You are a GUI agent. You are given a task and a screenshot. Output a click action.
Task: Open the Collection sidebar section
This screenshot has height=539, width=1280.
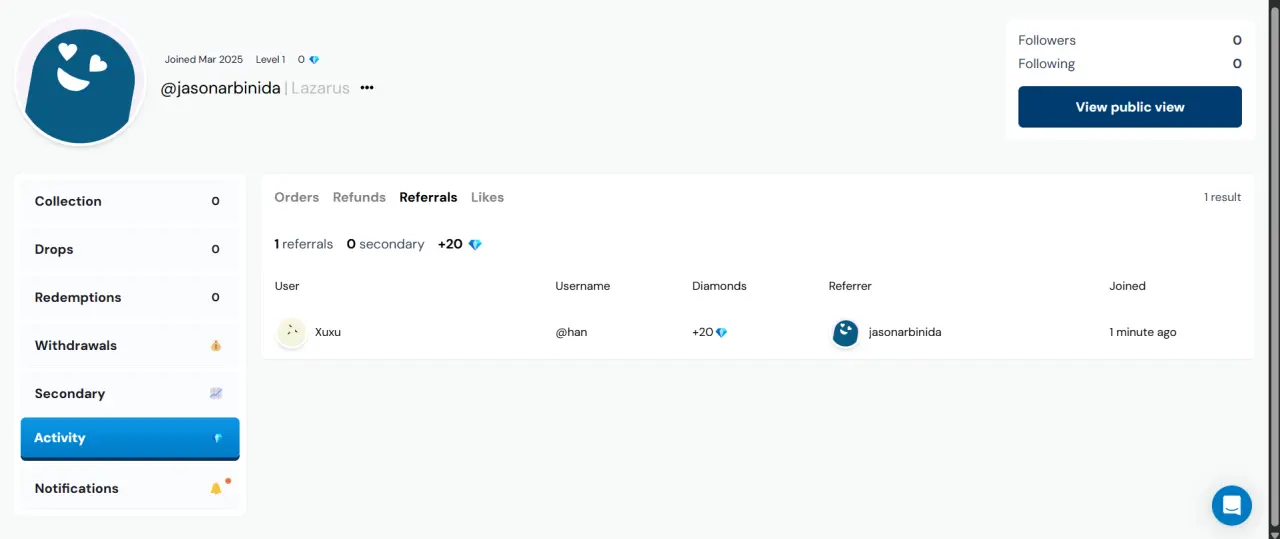click(130, 201)
